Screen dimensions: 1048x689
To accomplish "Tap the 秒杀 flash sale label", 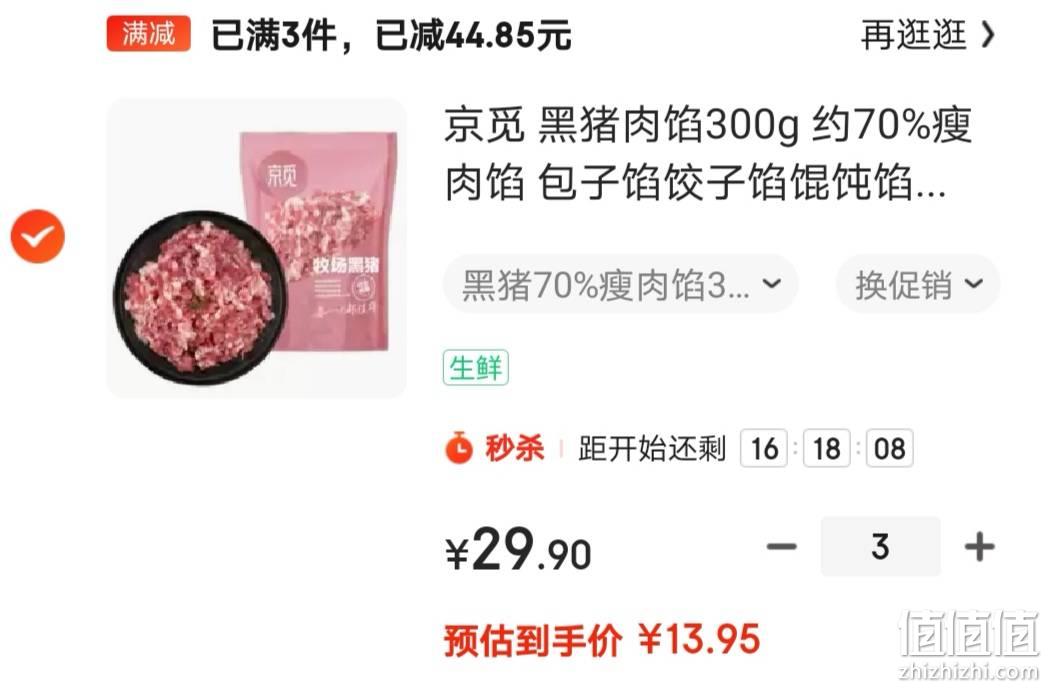I will pos(514,448).
